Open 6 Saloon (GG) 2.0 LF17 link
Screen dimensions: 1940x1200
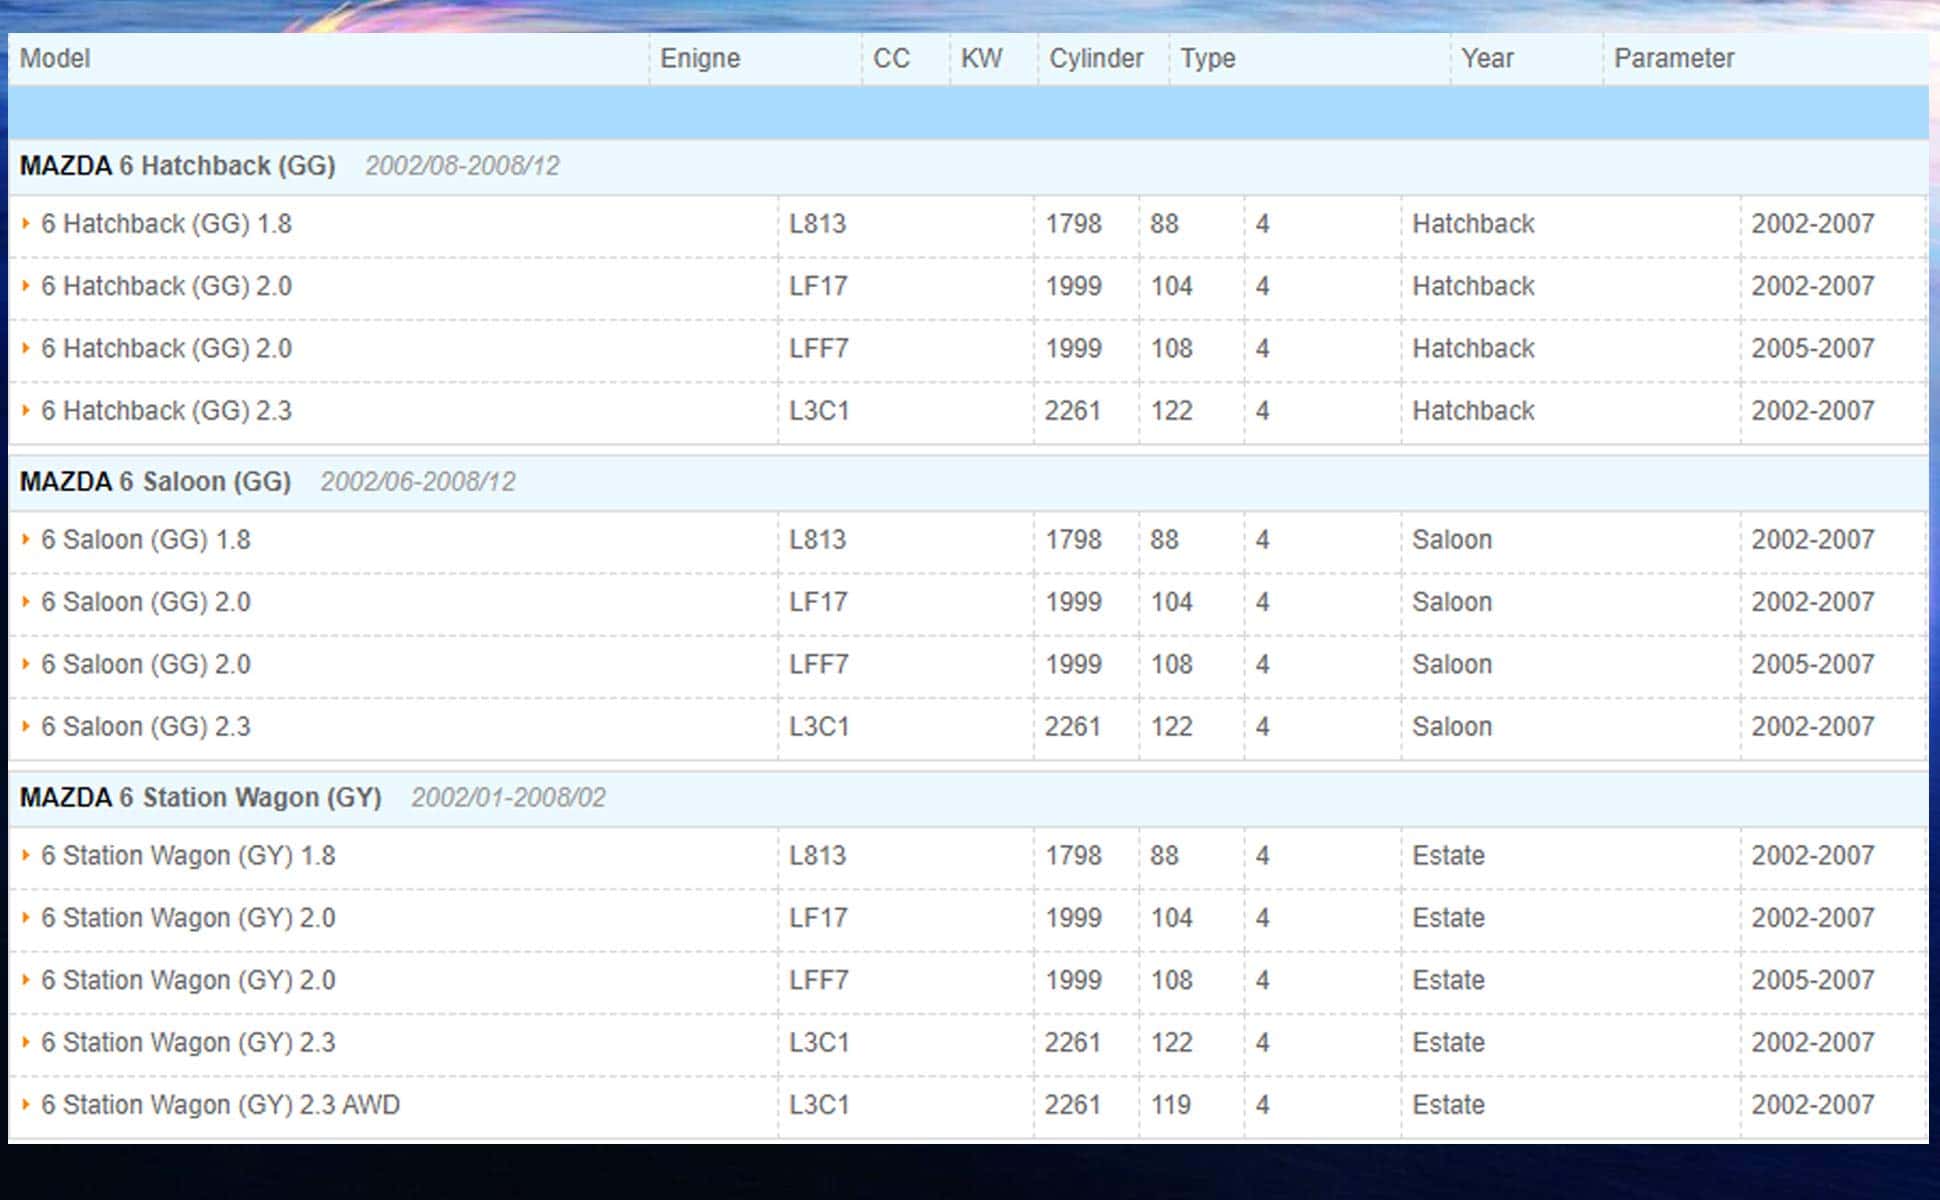pyautogui.click(x=145, y=603)
